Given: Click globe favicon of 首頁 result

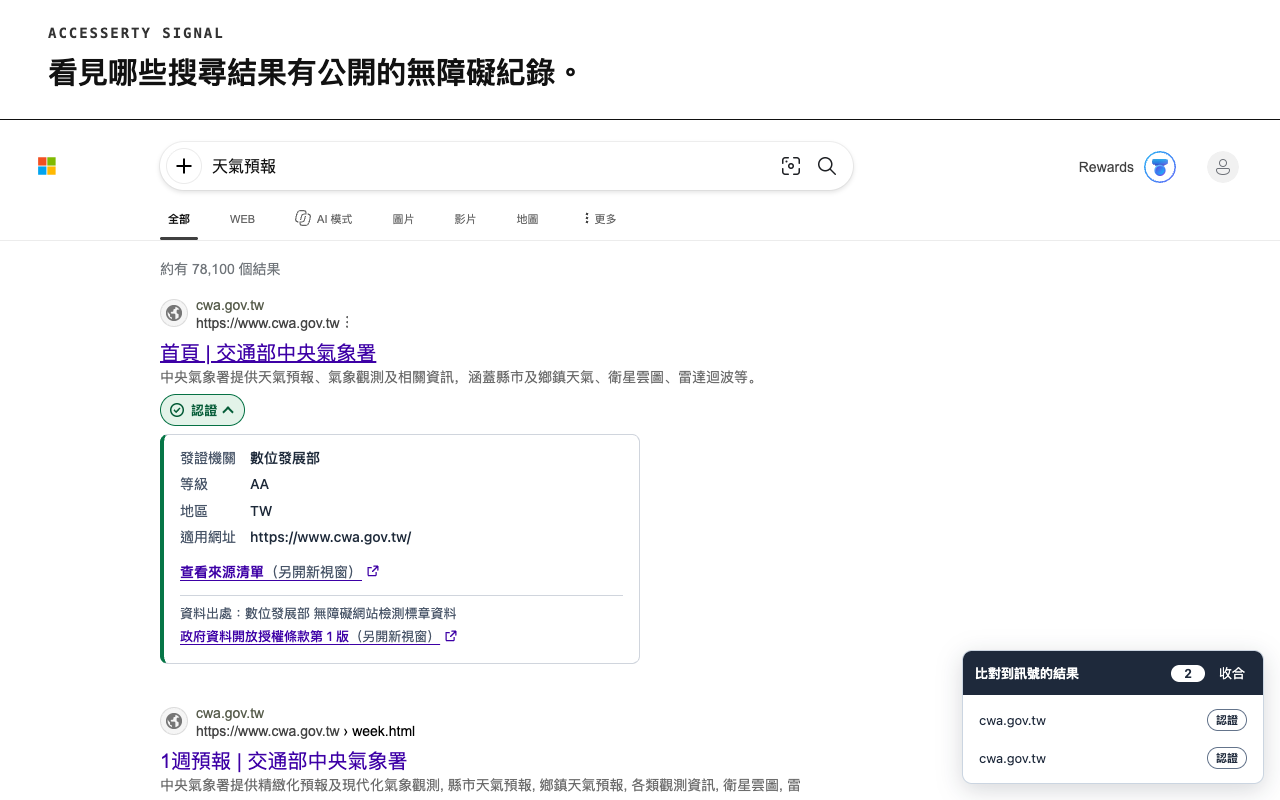Looking at the screenshot, I should (x=174, y=313).
